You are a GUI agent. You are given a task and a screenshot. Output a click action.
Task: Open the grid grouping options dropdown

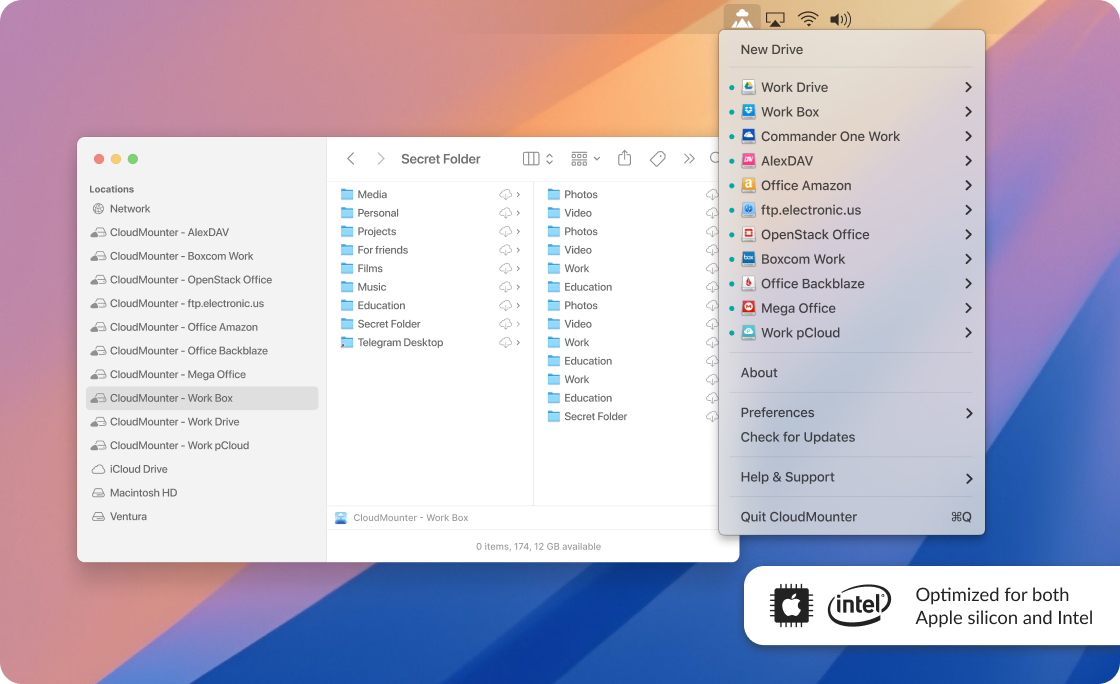(x=585, y=159)
